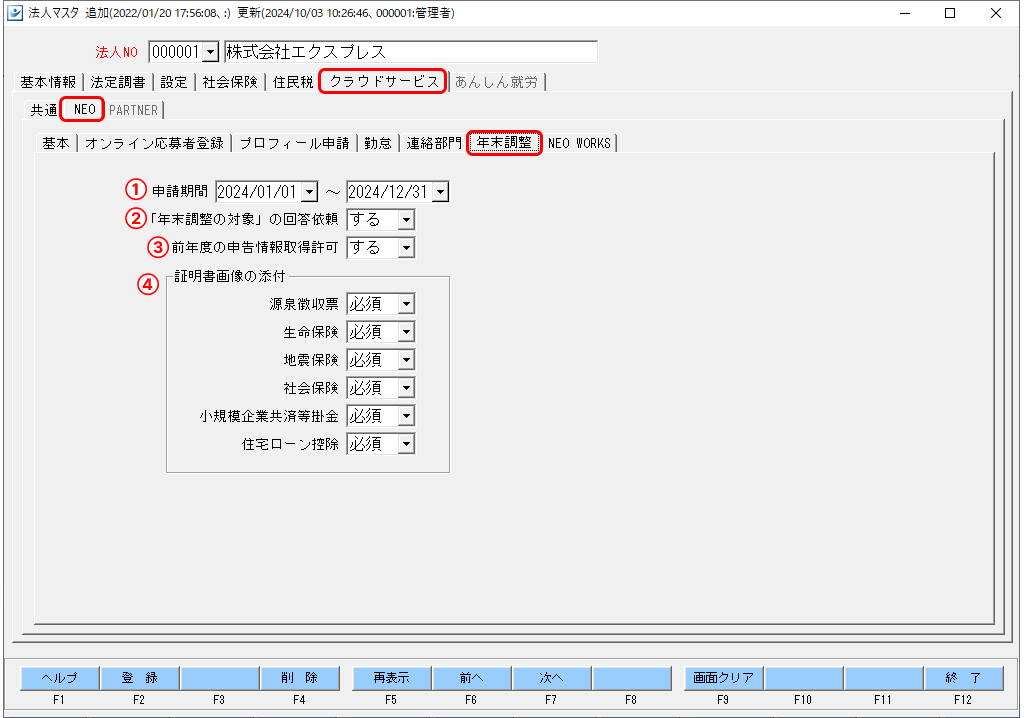Click the 法人NO label
This screenshot has height=718, width=1024.
[116, 52]
